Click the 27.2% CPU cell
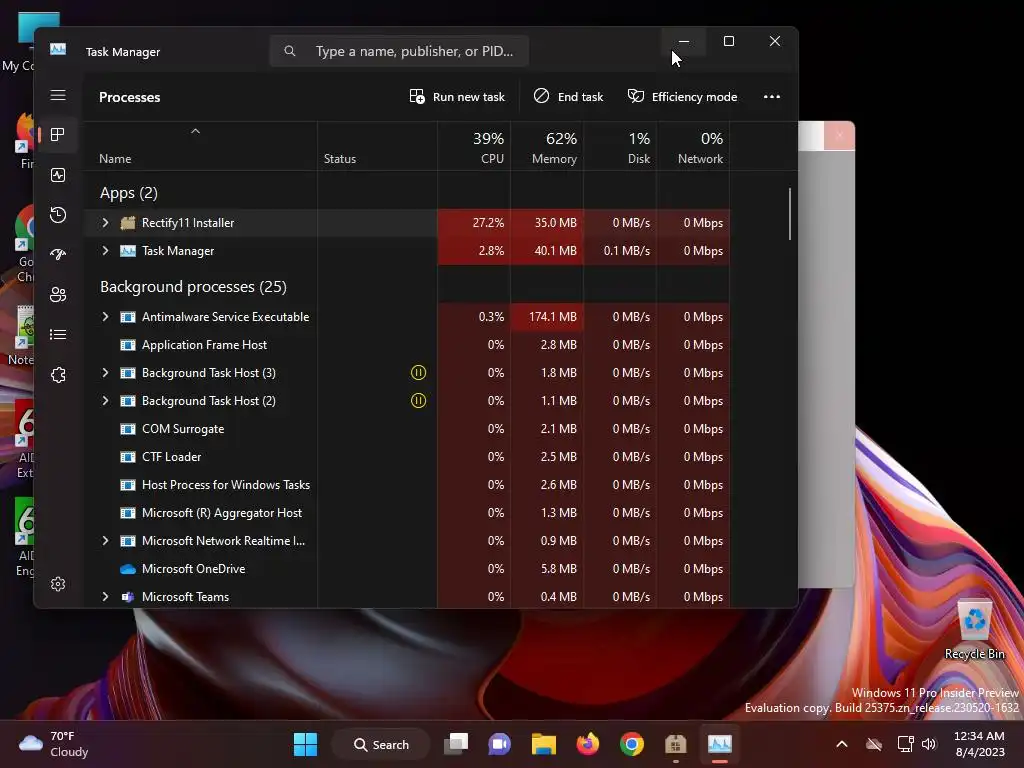The width and height of the screenshot is (1024, 768). click(x=475, y=223)
